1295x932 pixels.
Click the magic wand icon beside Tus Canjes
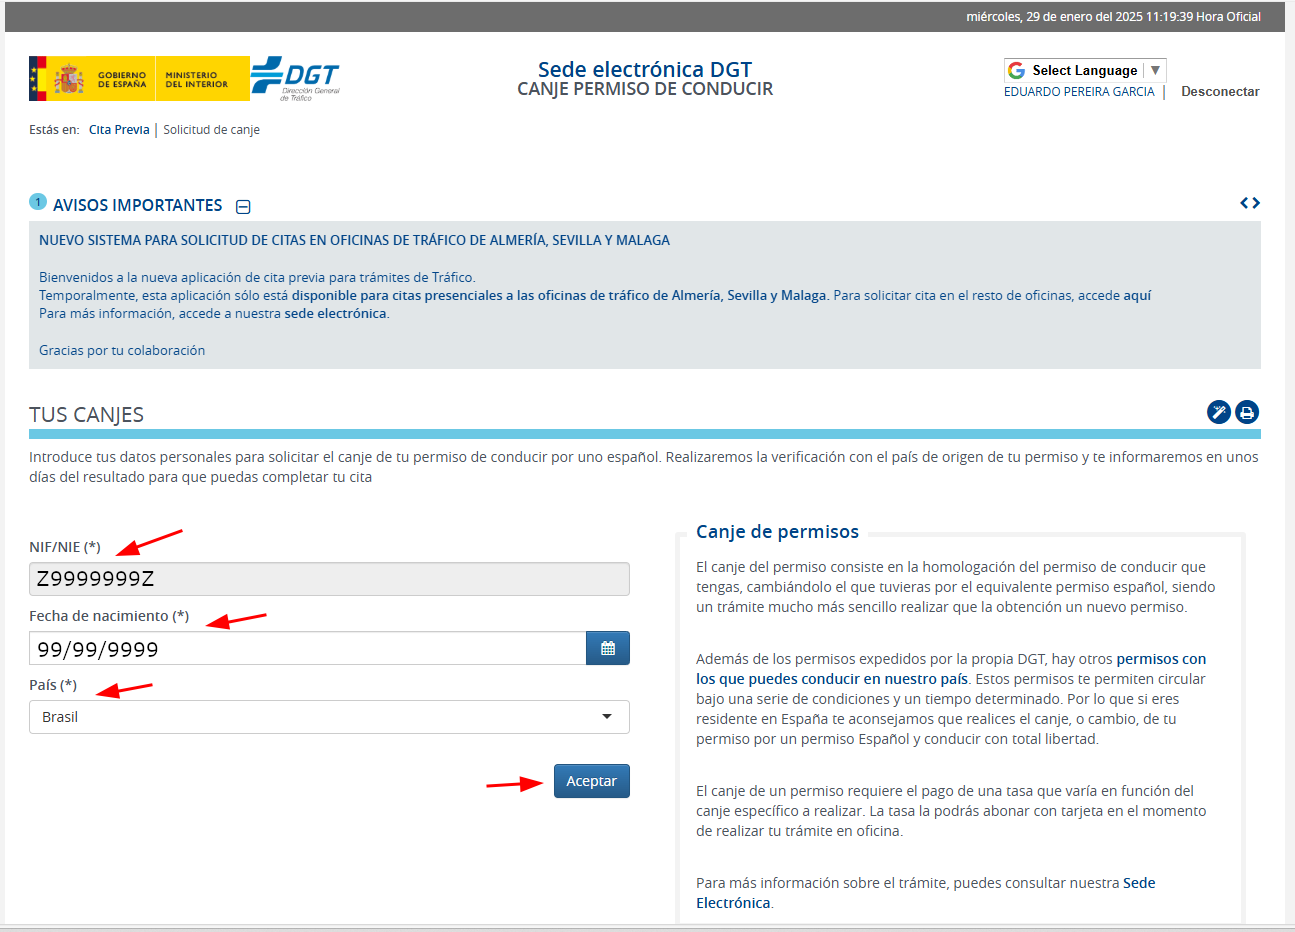(x=1218, y=412)
